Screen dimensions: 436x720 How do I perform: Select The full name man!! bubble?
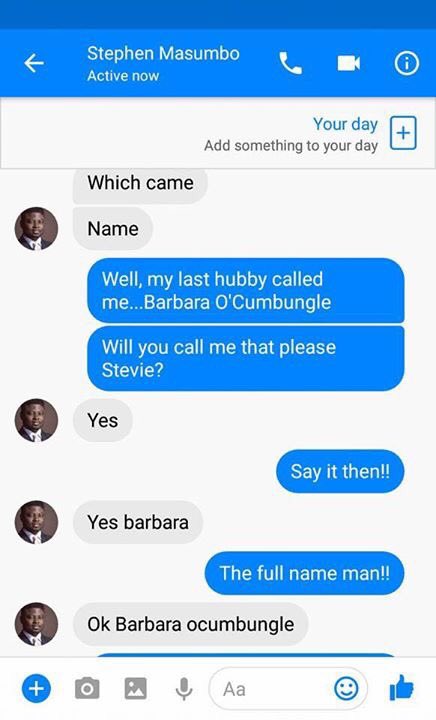304,573
